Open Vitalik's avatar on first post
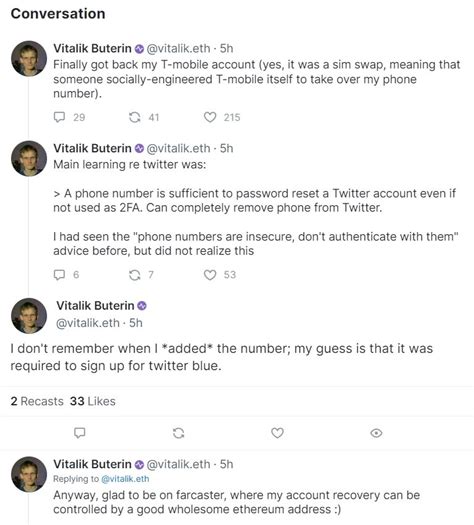Screen dimensions: 474x525 [29, 59]
